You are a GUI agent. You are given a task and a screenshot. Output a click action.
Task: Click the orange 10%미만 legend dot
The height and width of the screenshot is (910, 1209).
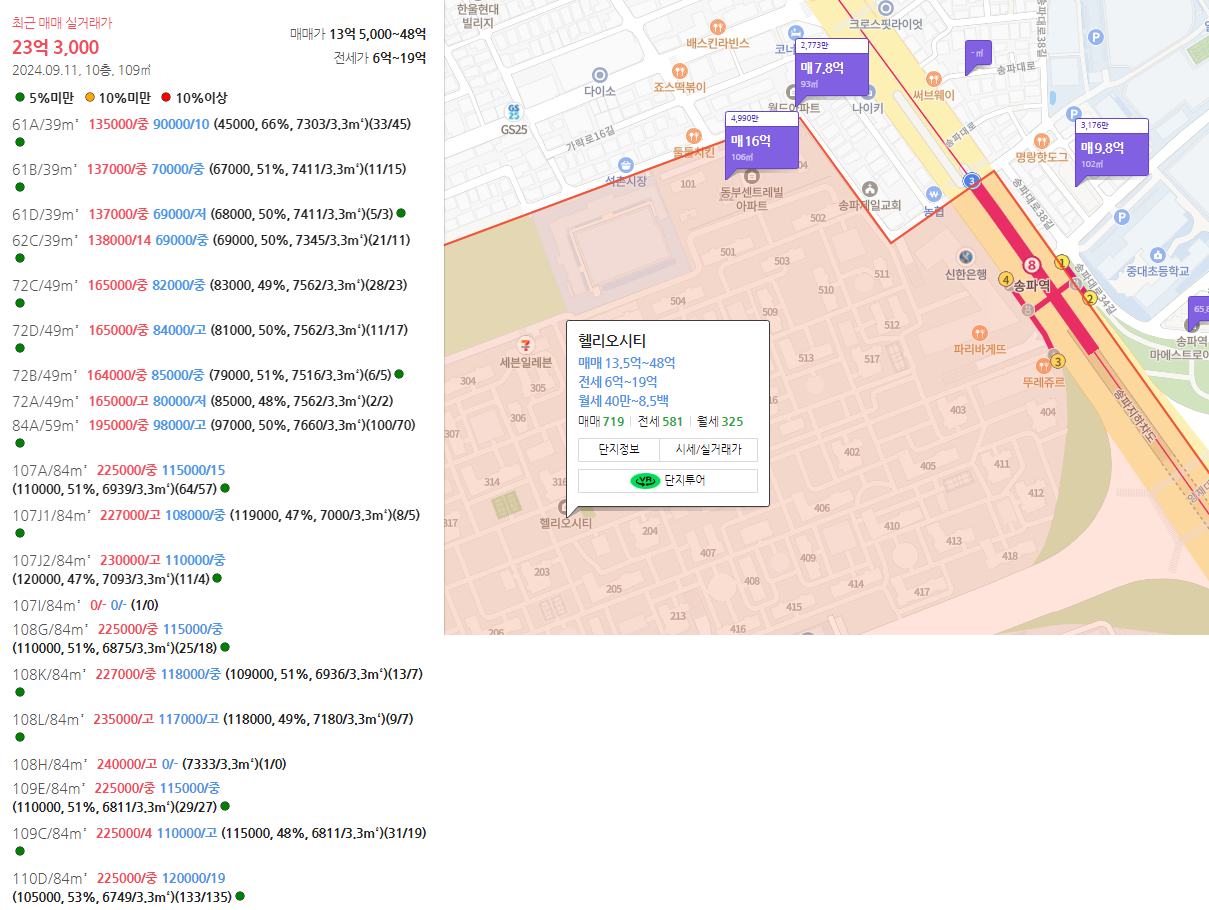[90, 98]
